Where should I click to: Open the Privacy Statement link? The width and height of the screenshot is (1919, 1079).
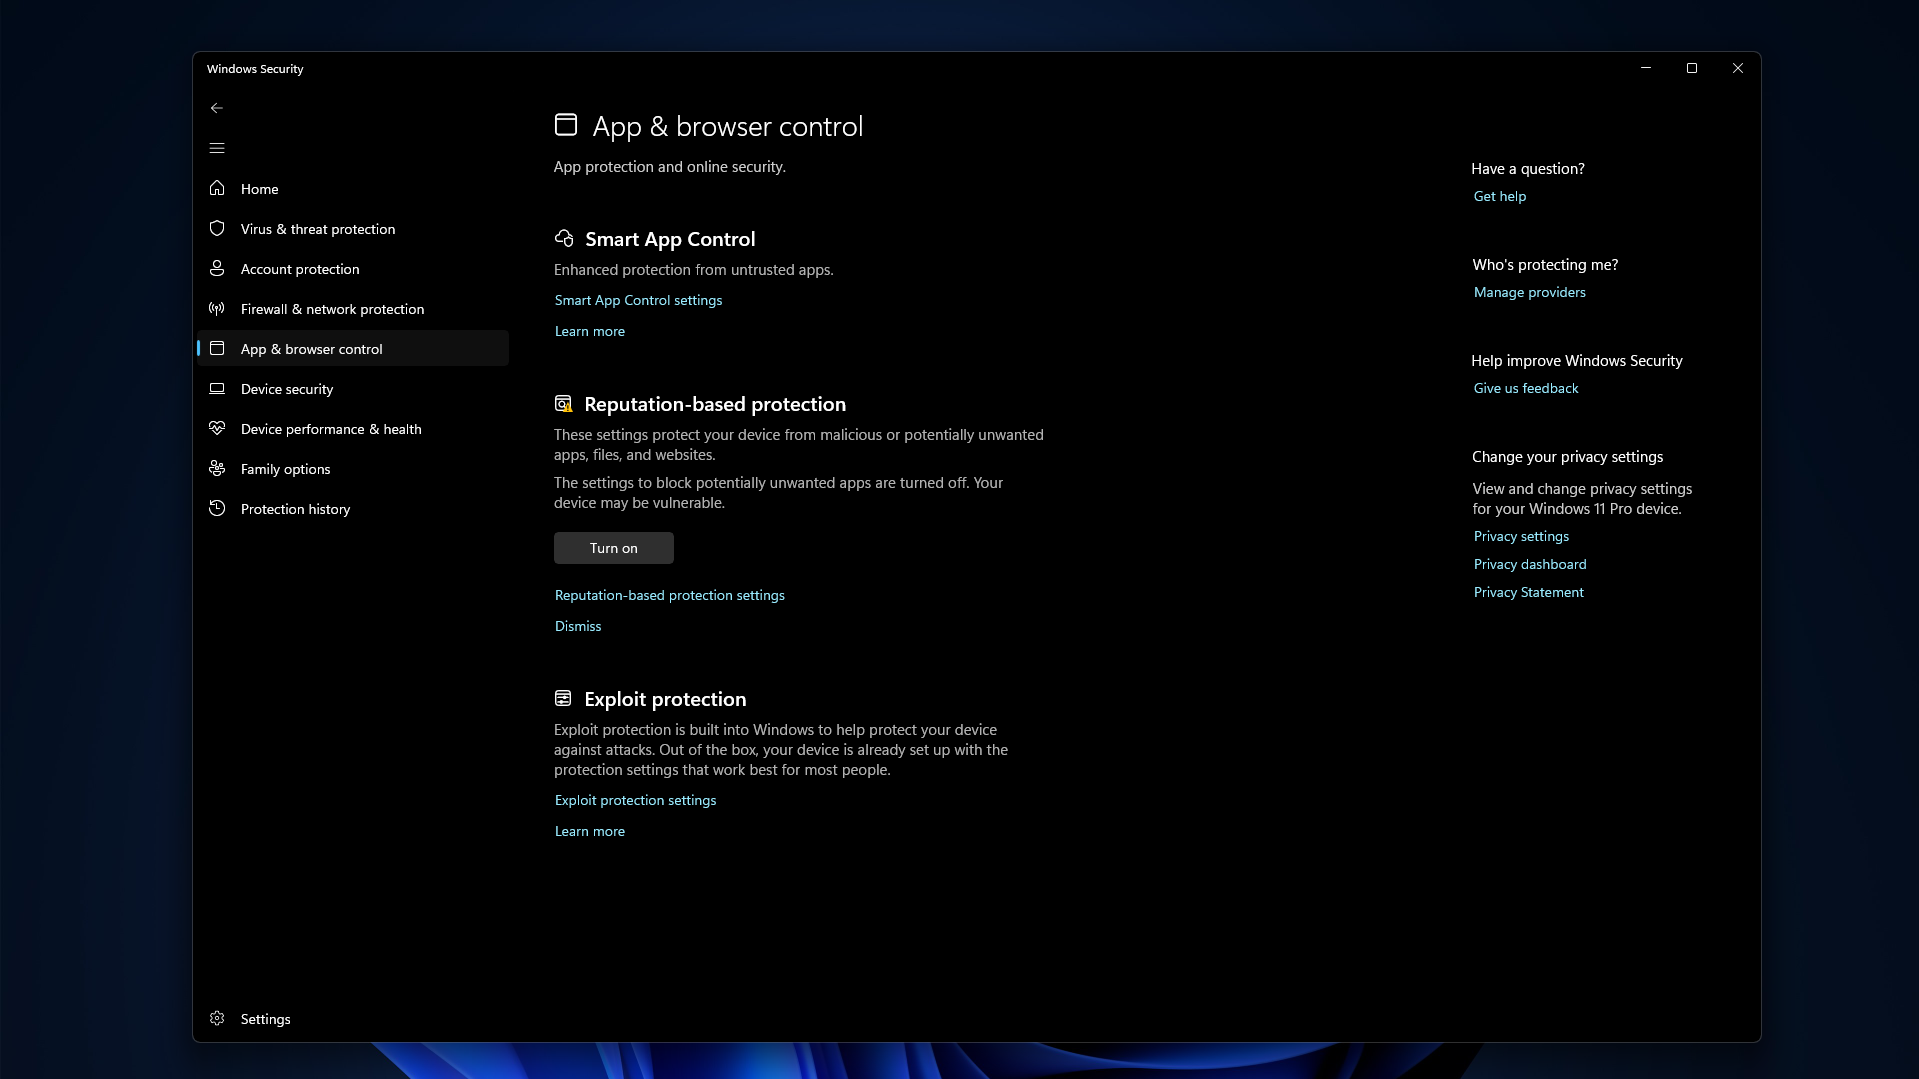[1528, 592]
